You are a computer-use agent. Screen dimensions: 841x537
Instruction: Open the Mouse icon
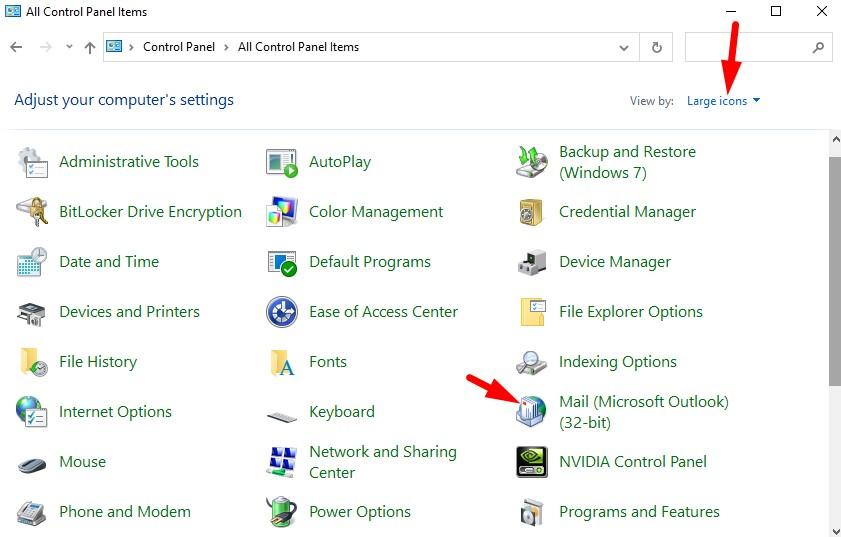32,464
